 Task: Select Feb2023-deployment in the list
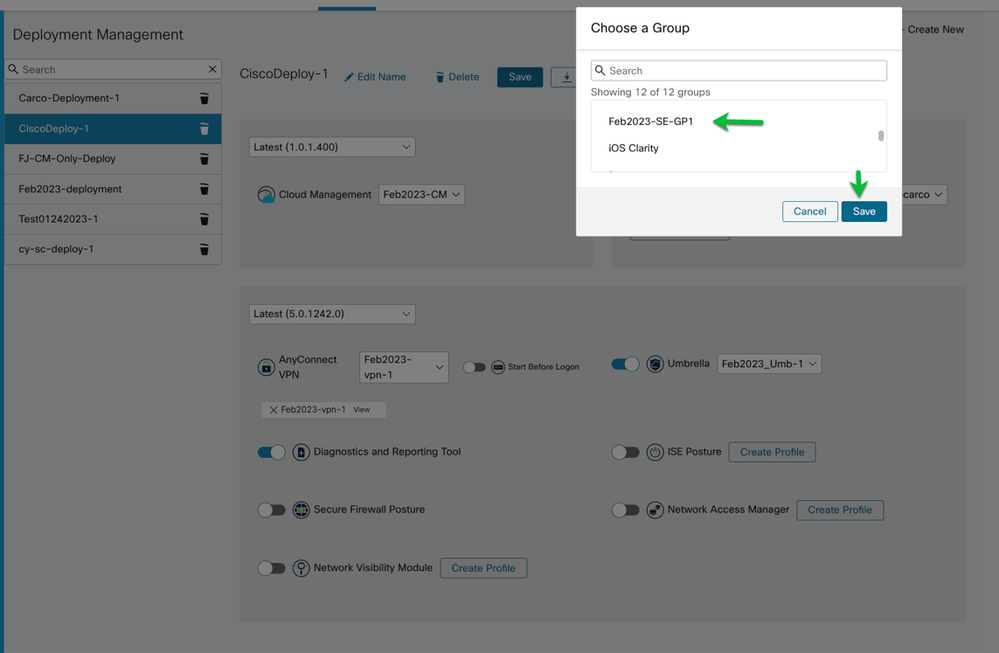(x=113, y=189)
